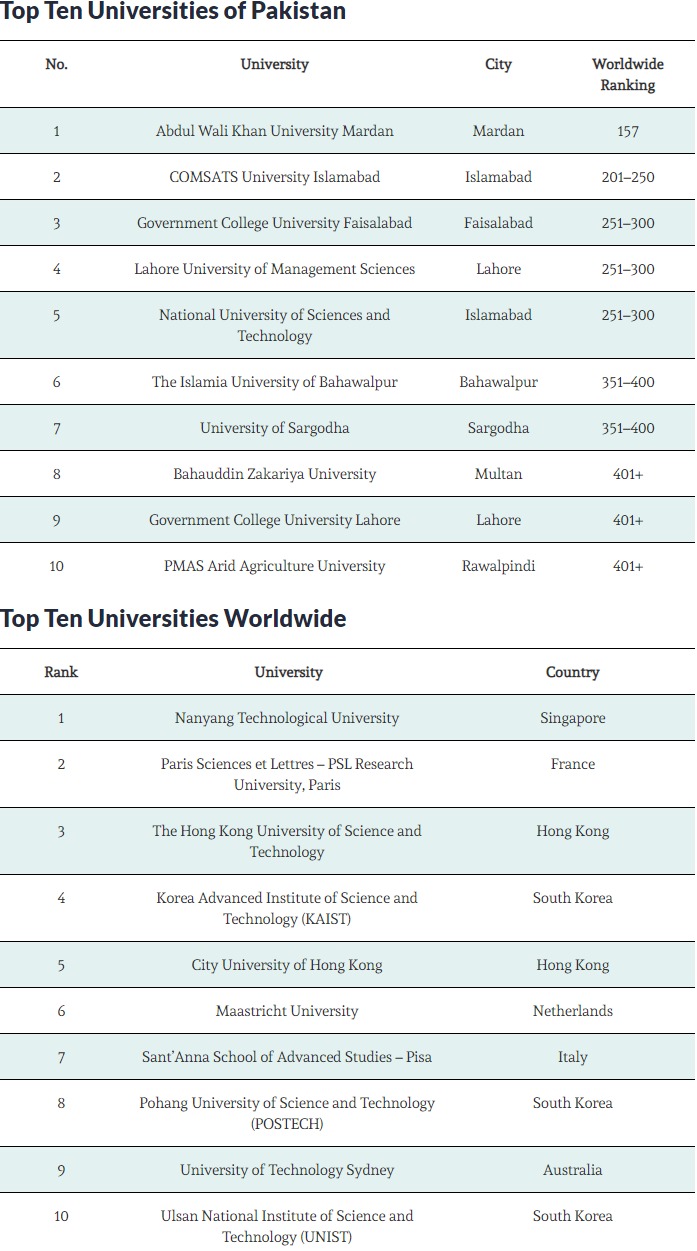Click National University of Sciences and Technology

[275, 325]
